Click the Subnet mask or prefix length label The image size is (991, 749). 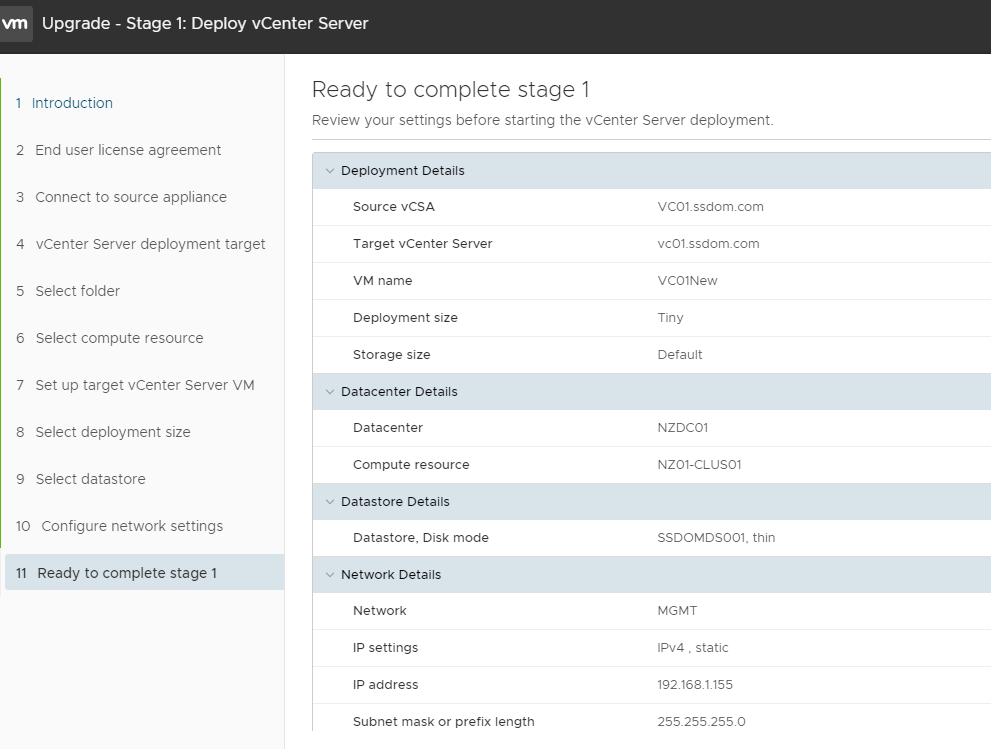tap(444, 722)
